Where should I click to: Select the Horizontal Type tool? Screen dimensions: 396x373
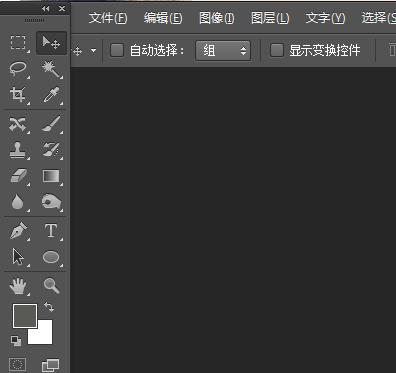51,230
